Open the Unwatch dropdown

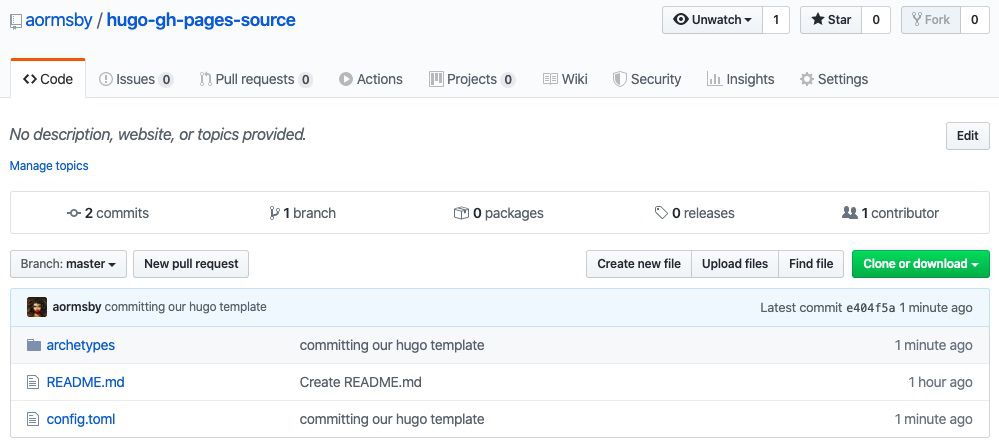point(712,20)
